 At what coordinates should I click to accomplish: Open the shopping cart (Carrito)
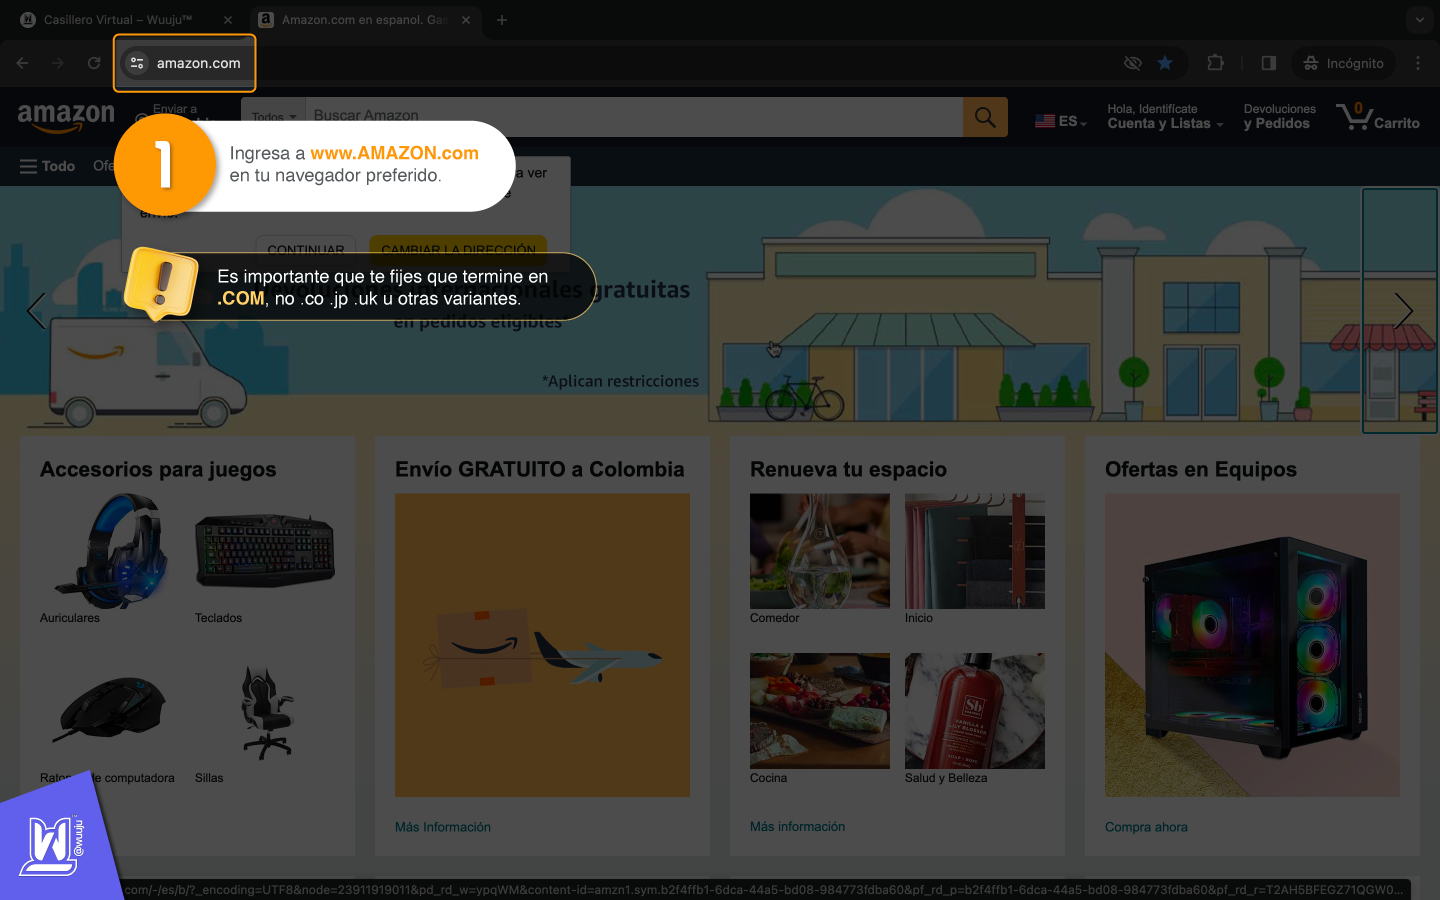(1378, 117)
